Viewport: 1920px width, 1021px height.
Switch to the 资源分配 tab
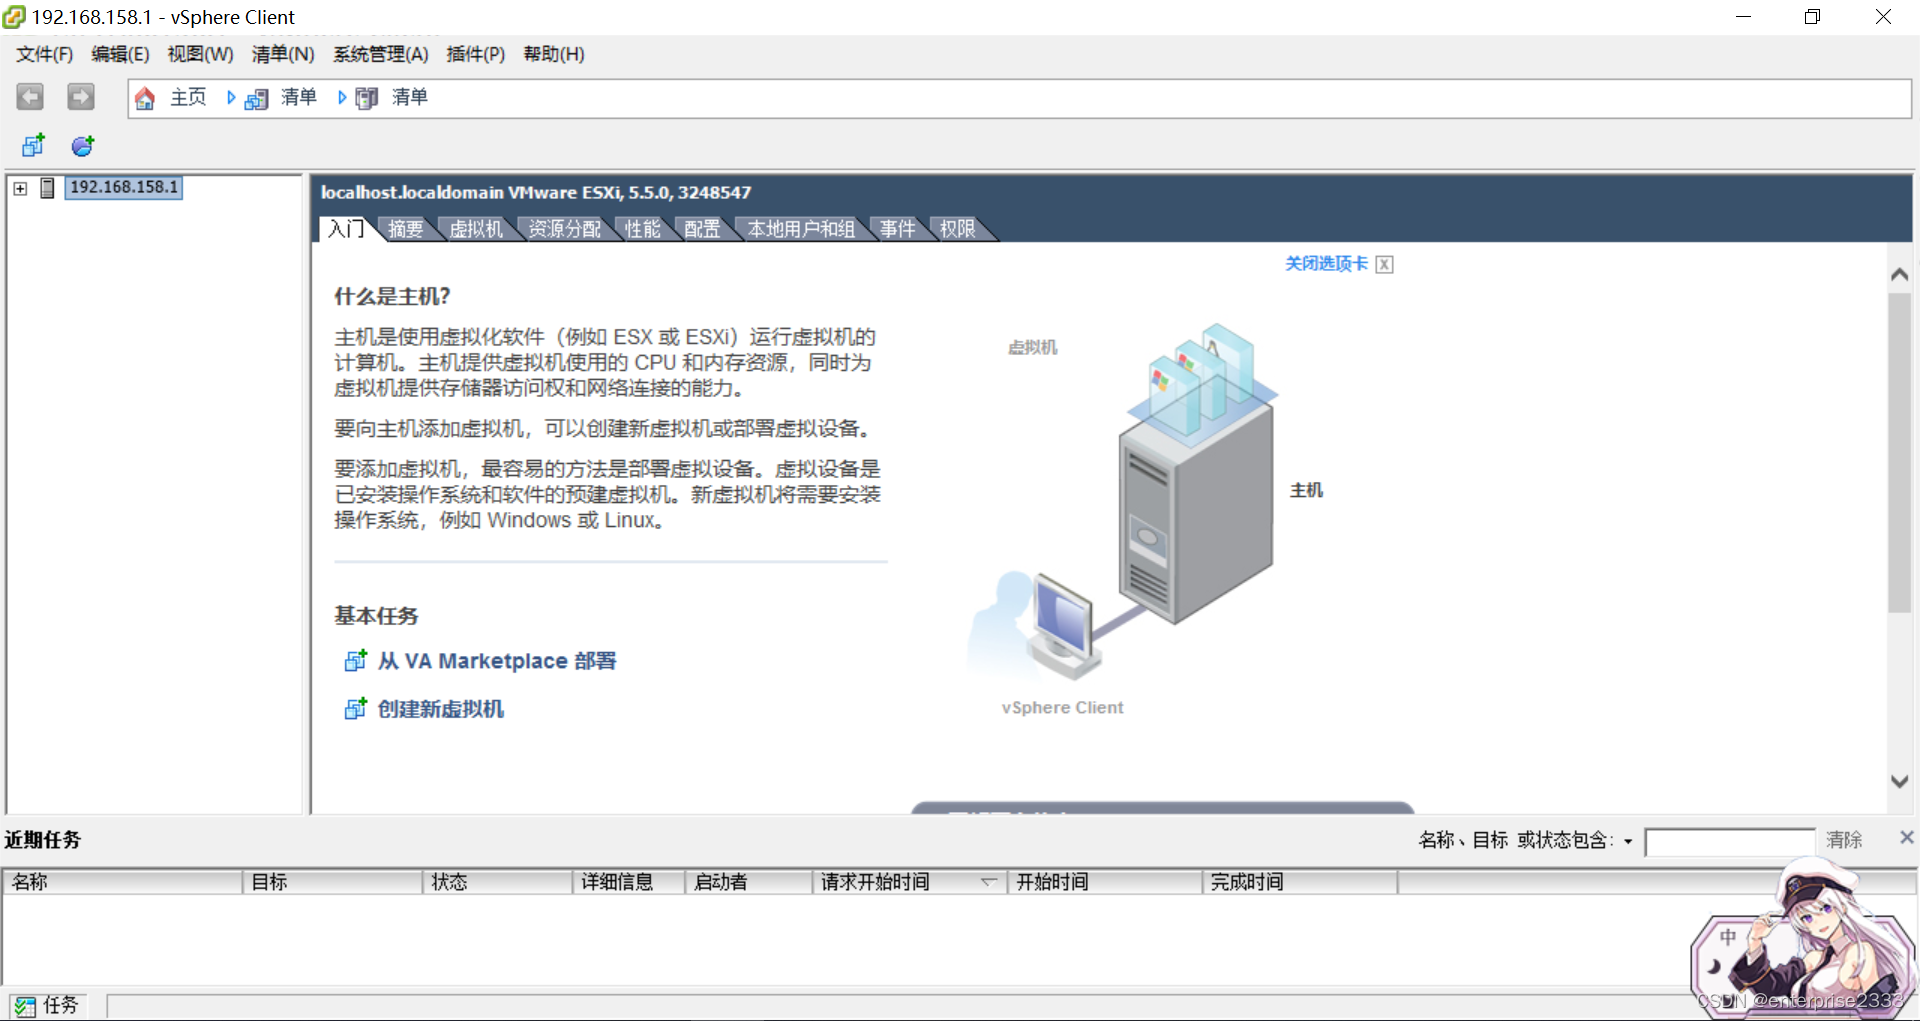[x=564, y=229]
